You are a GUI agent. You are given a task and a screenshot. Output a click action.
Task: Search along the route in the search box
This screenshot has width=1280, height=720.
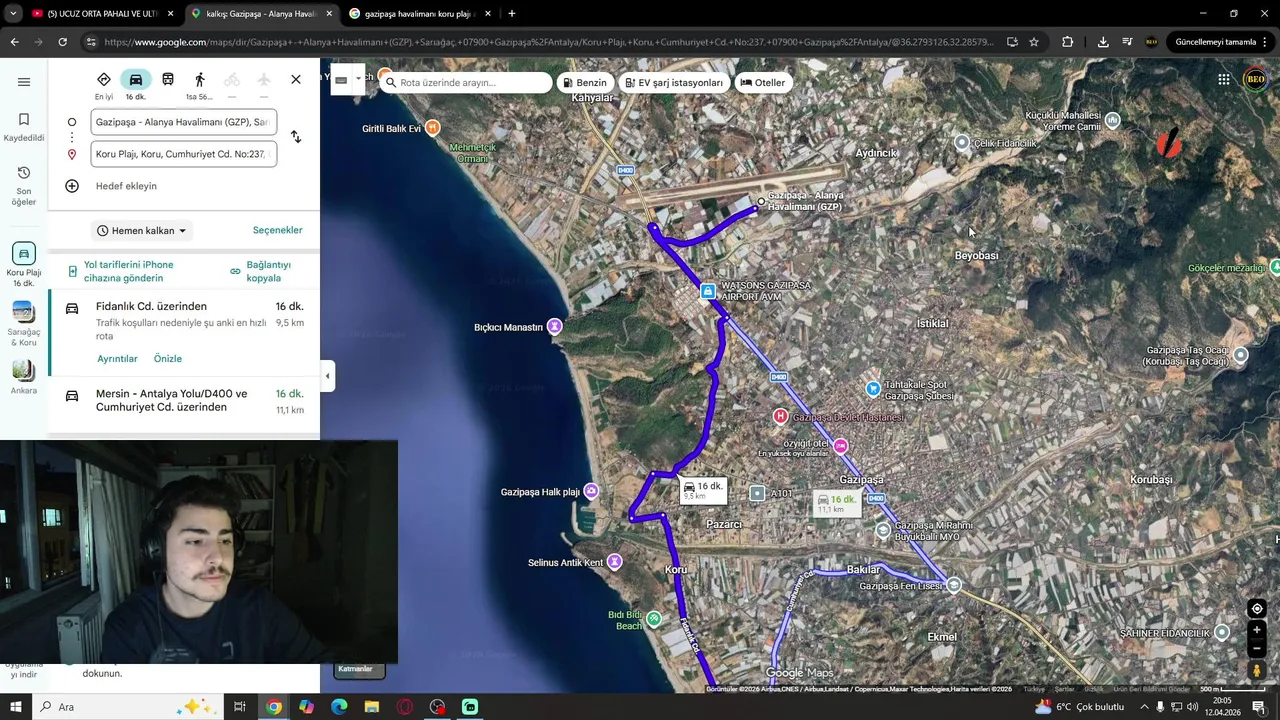(466, 83)
